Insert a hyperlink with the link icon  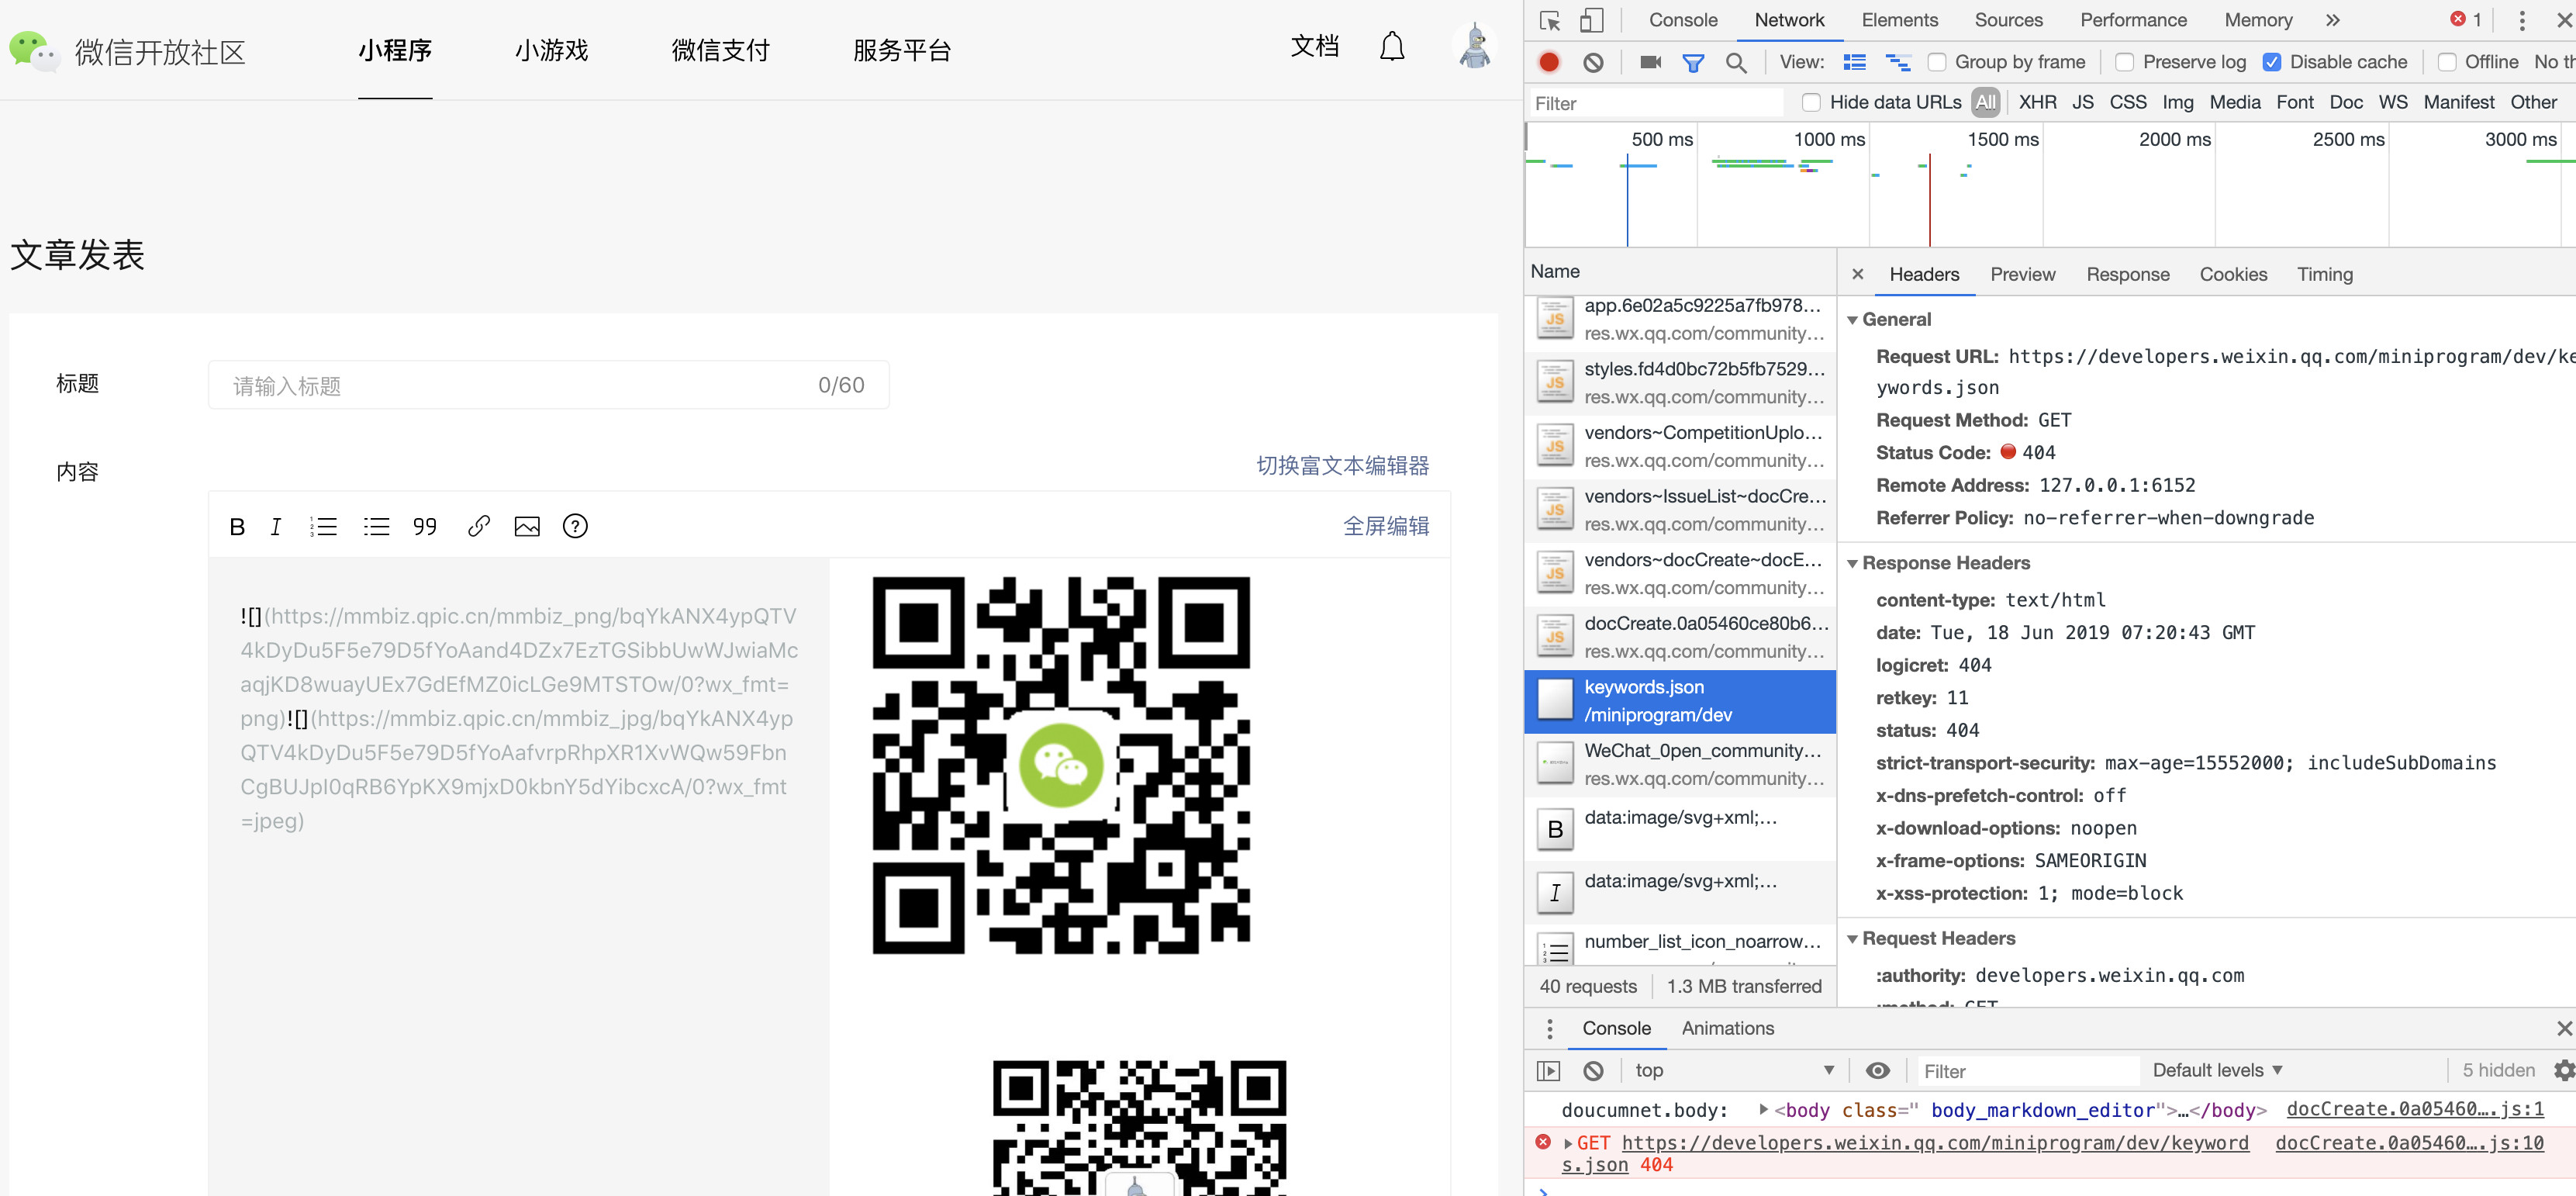point(478,526)
